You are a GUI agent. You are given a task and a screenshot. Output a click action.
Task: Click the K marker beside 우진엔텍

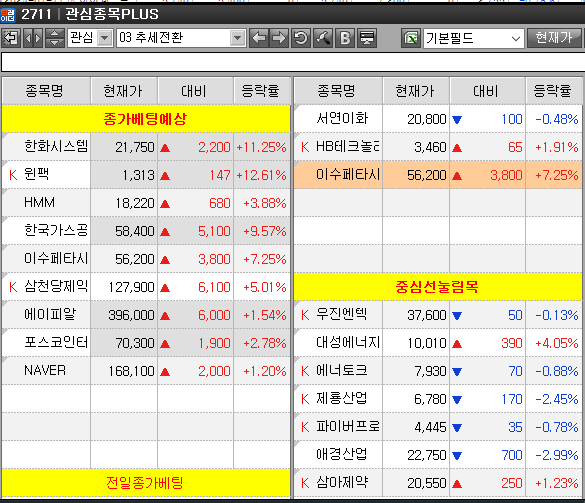pos(305,315)
